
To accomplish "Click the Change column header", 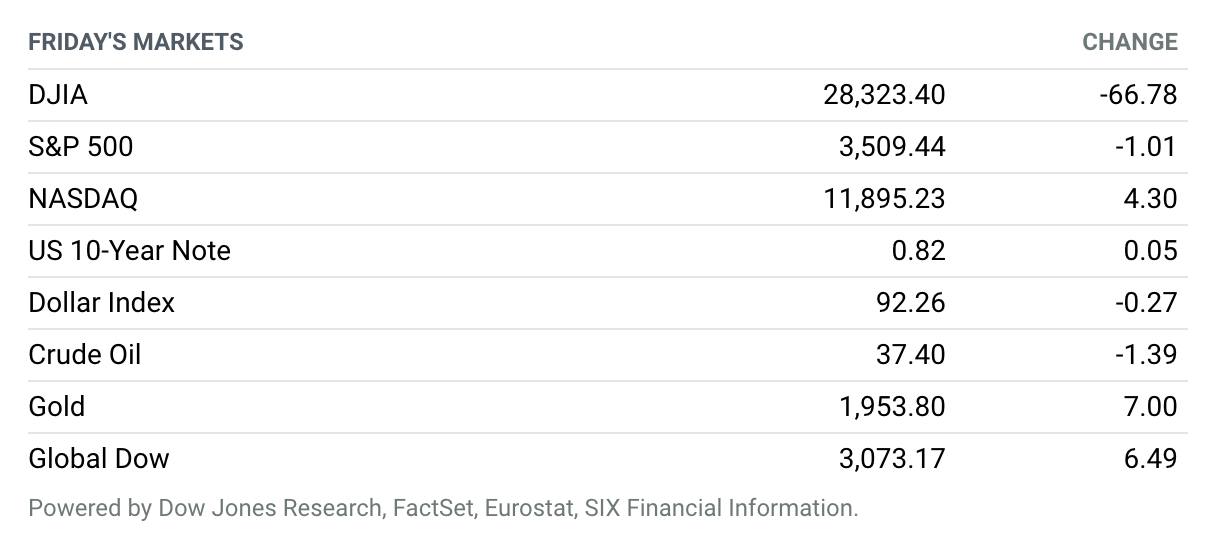I will (x=1130, y=42).
